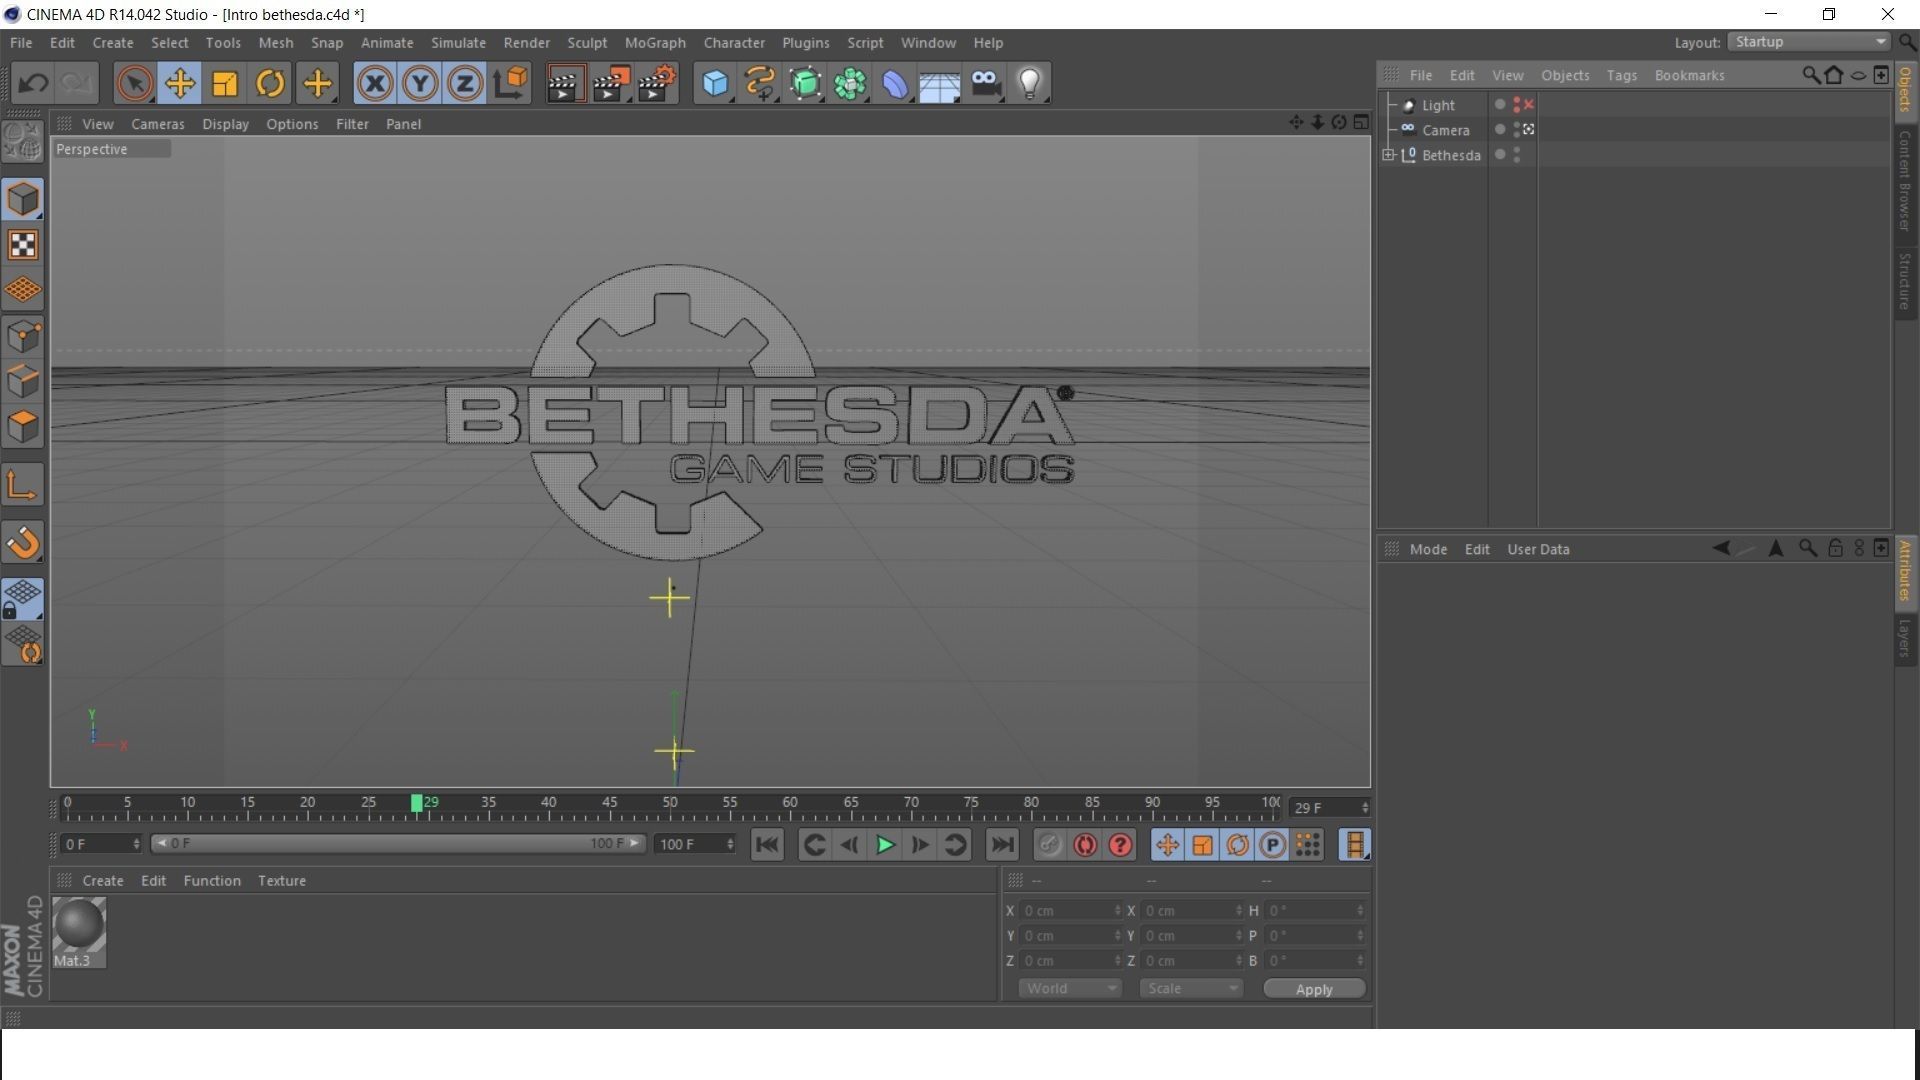Toggle autokeying button
This screenshot has width=1920, height=1080.
pos(1085,846)
